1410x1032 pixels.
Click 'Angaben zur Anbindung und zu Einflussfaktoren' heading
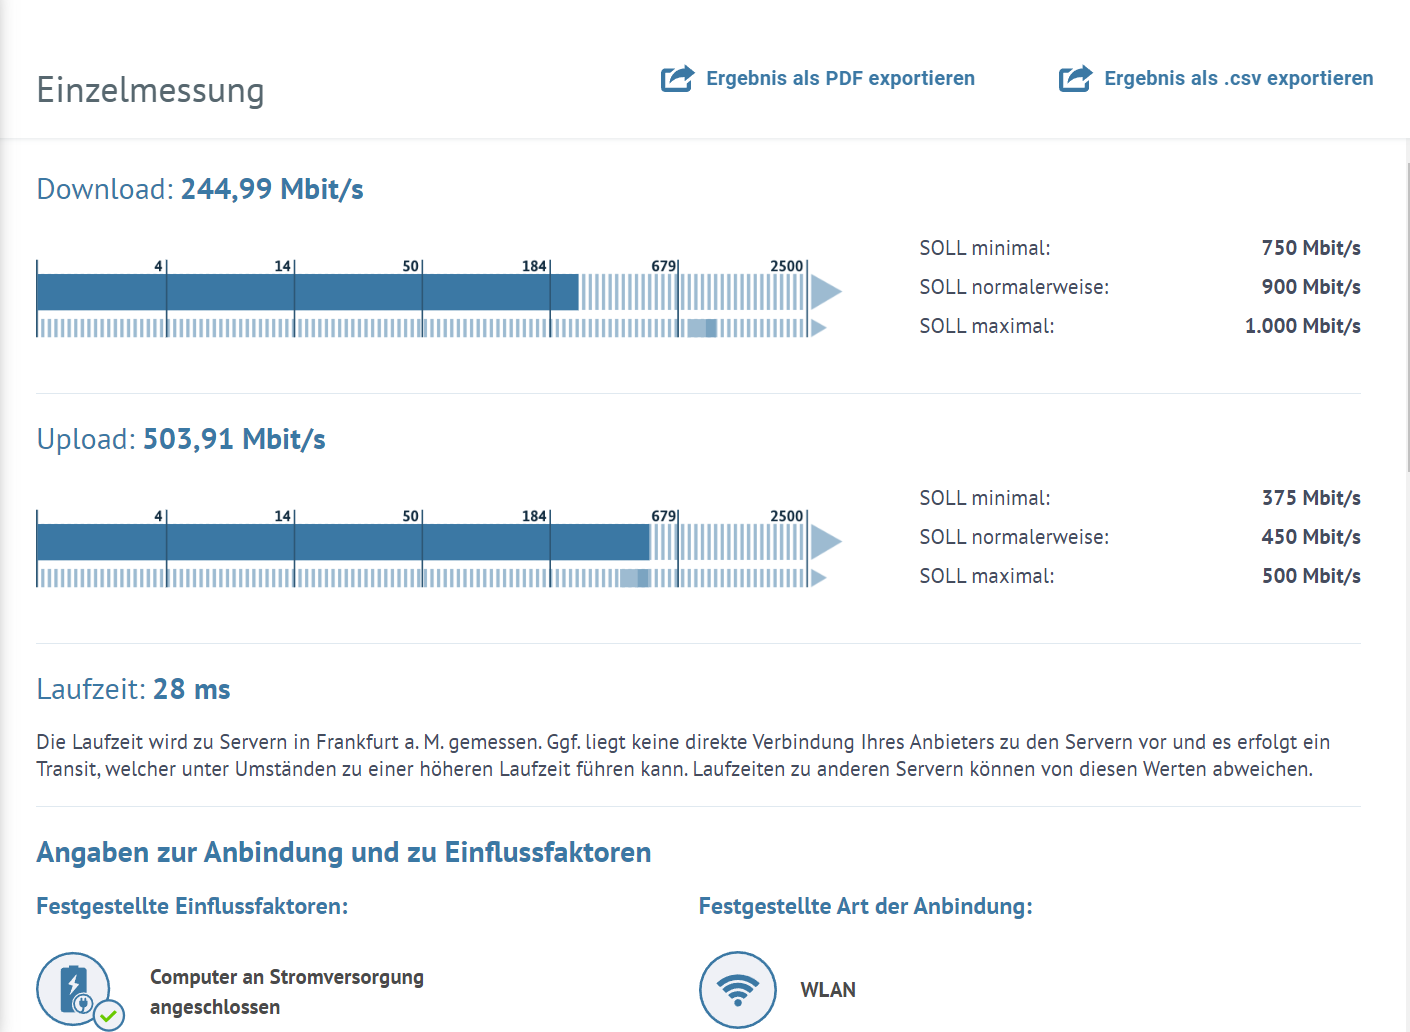click(344, 852)
